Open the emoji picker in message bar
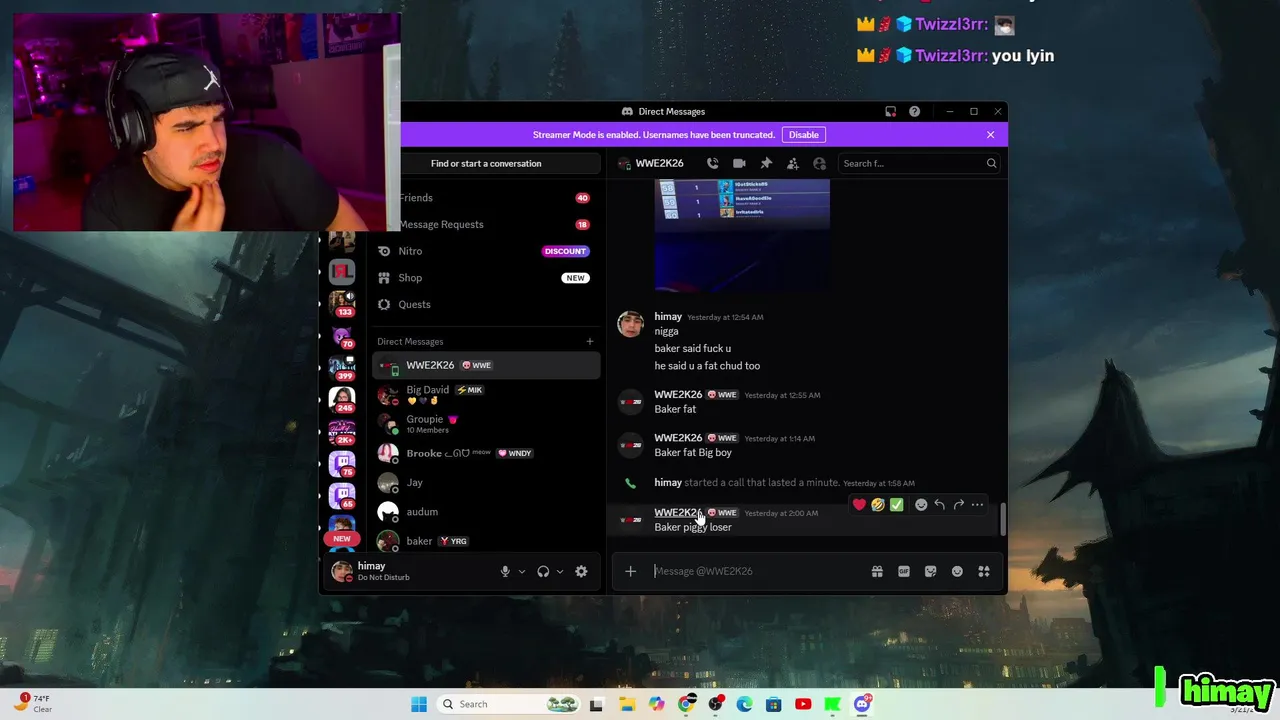Viewport: 1280px width, 720px height. (x=957, y=571)
